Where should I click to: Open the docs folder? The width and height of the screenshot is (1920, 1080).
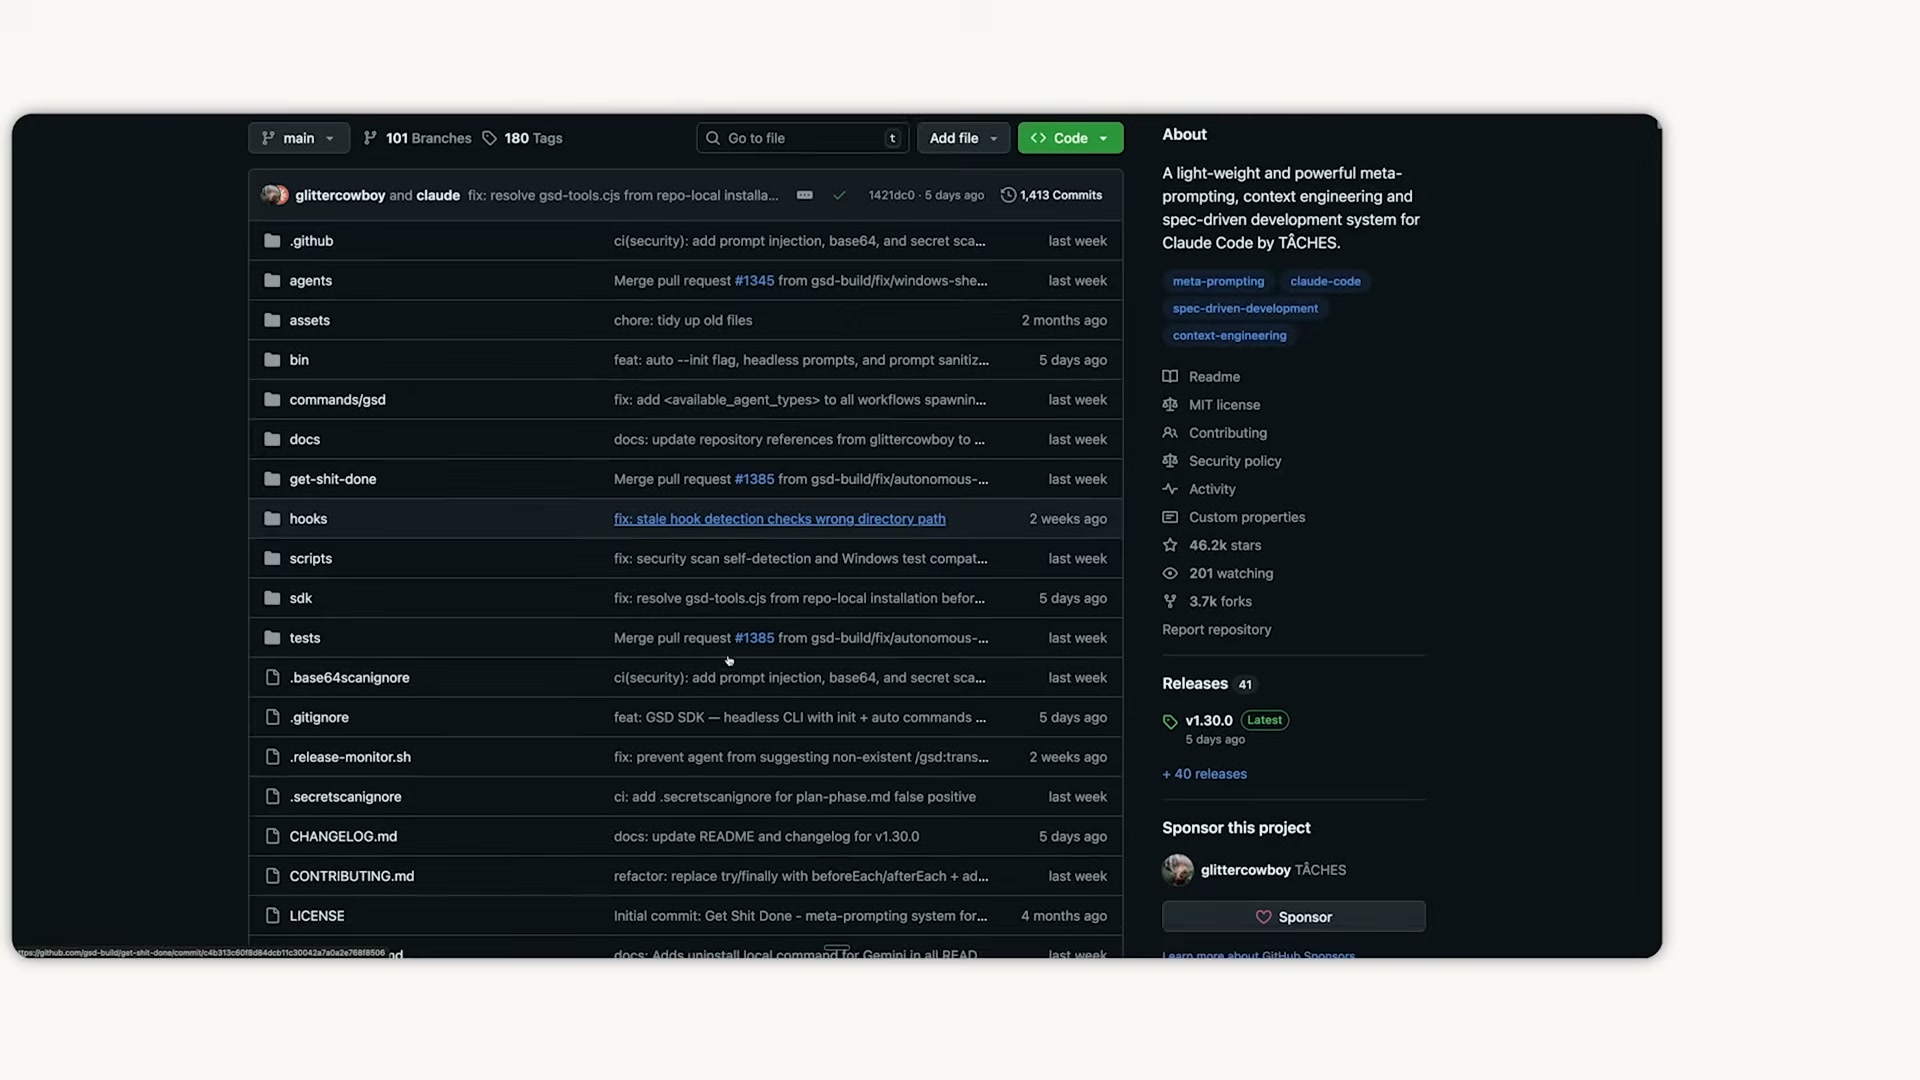[x=304, y=439]
